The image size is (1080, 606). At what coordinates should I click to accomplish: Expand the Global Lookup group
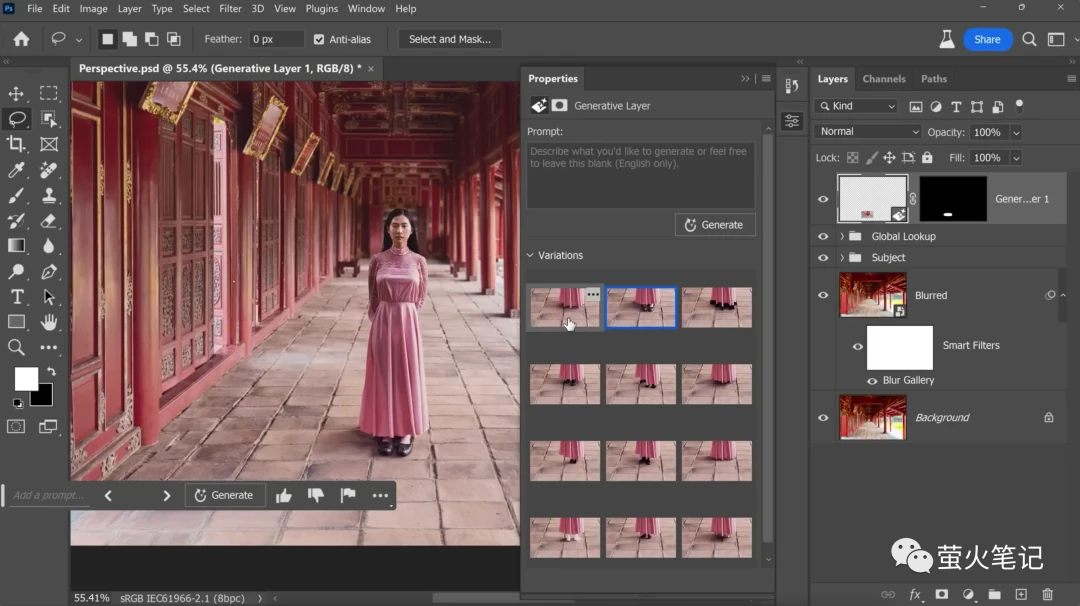coord(842,237)
